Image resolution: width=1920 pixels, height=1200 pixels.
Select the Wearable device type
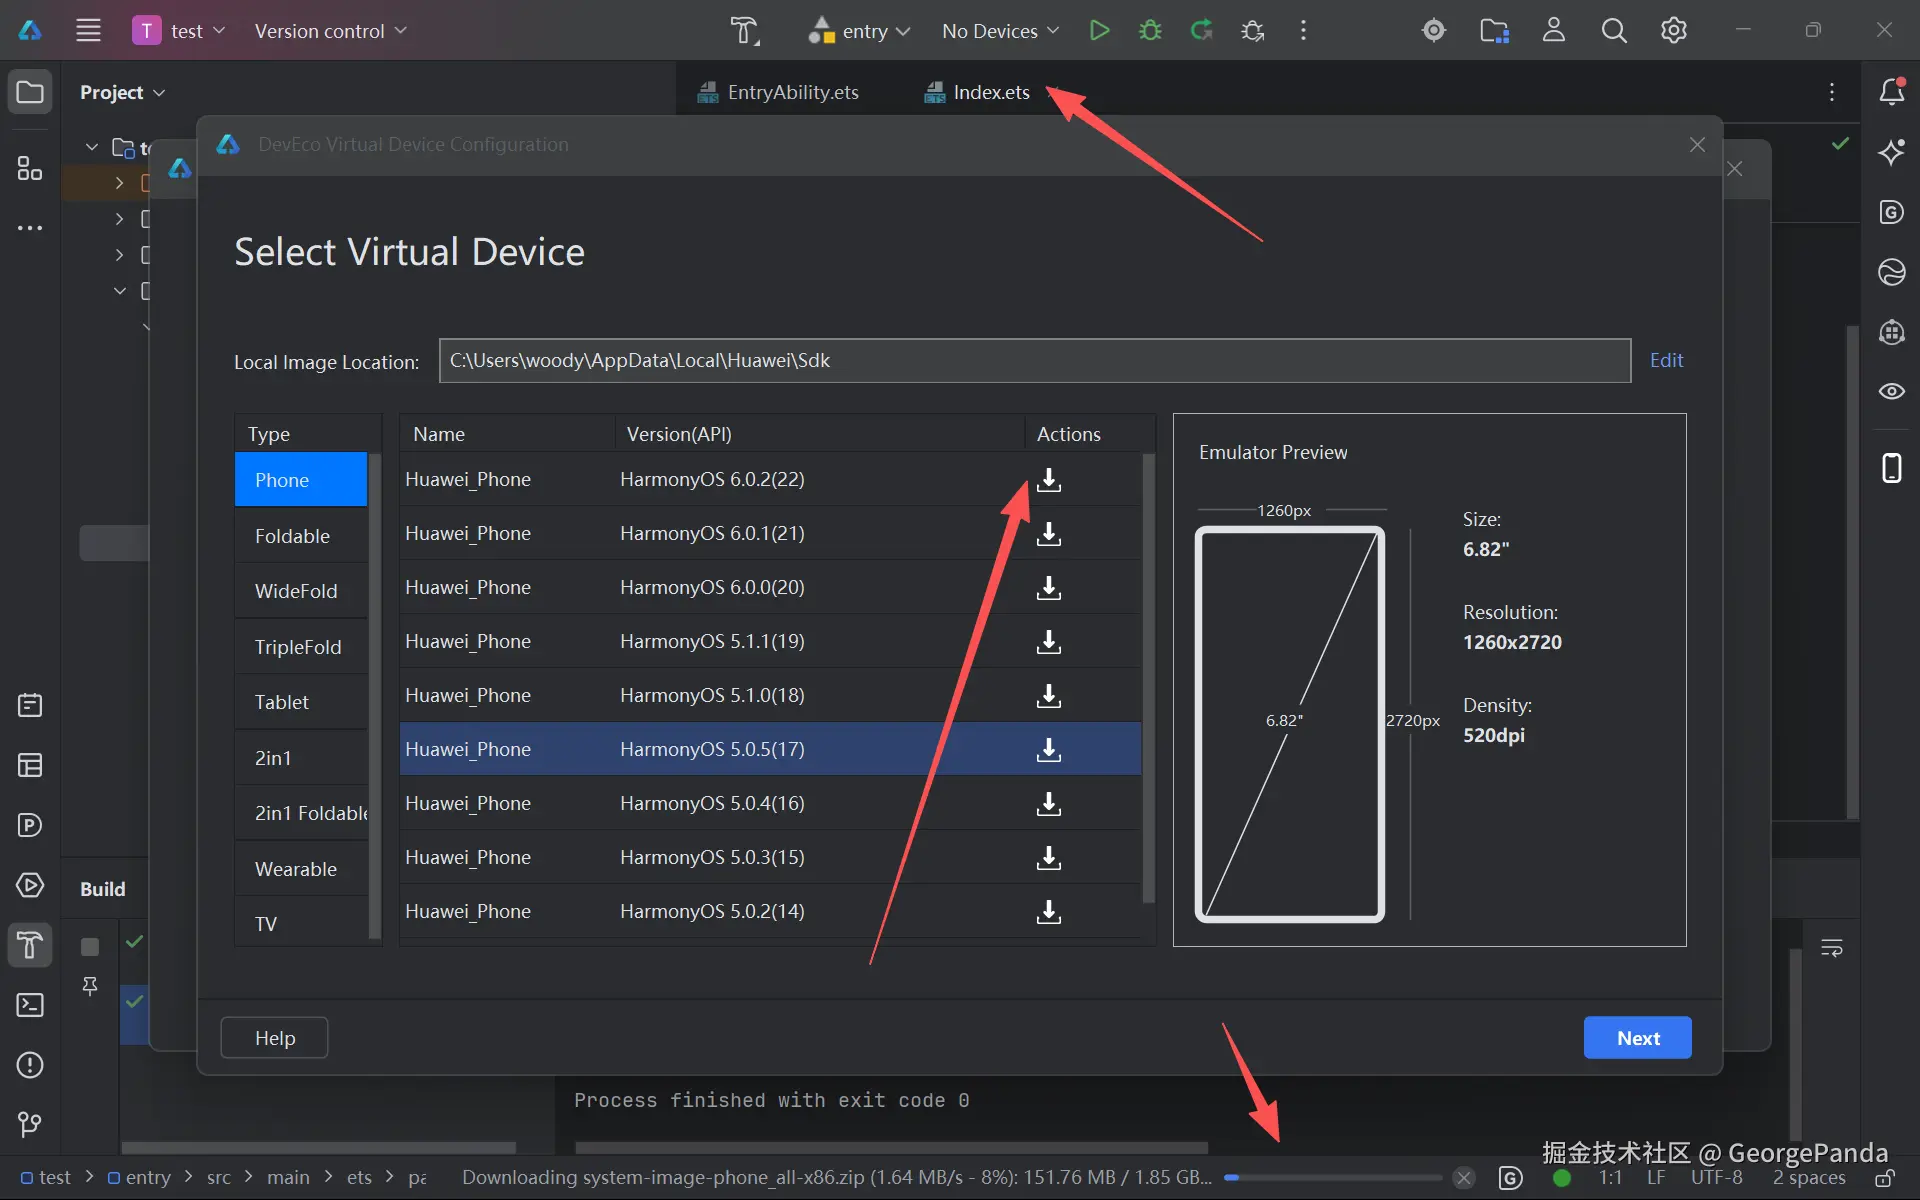pos(296,869)
